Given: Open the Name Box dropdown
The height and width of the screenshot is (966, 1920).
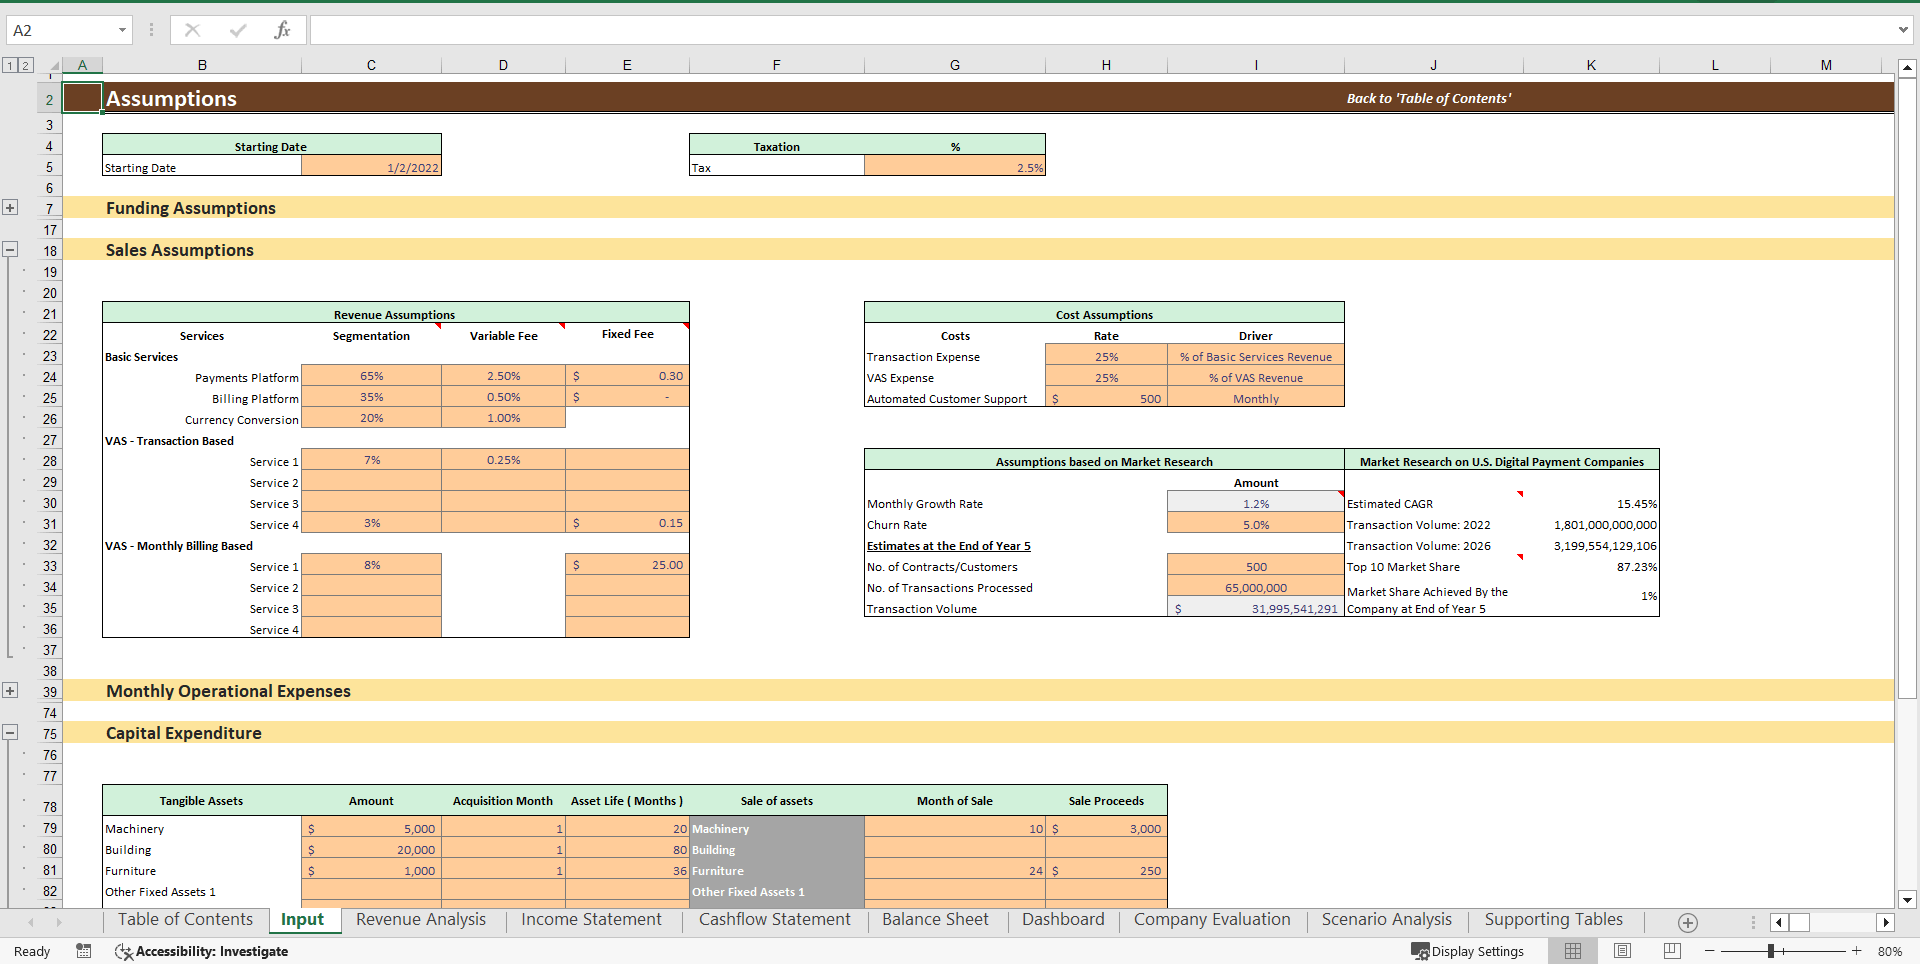Looking at the screenshot, I should (x=123, y=29).
